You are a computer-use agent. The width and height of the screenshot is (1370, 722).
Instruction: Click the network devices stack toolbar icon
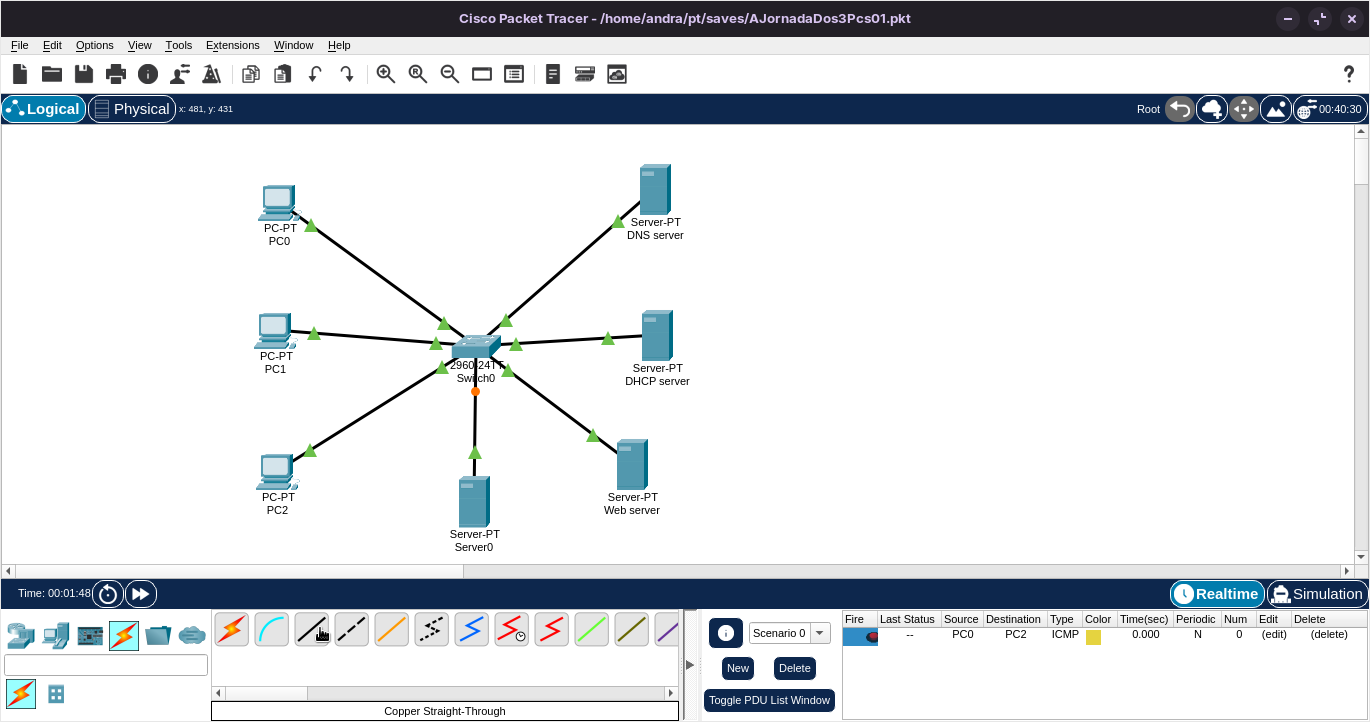pos(585,74)
